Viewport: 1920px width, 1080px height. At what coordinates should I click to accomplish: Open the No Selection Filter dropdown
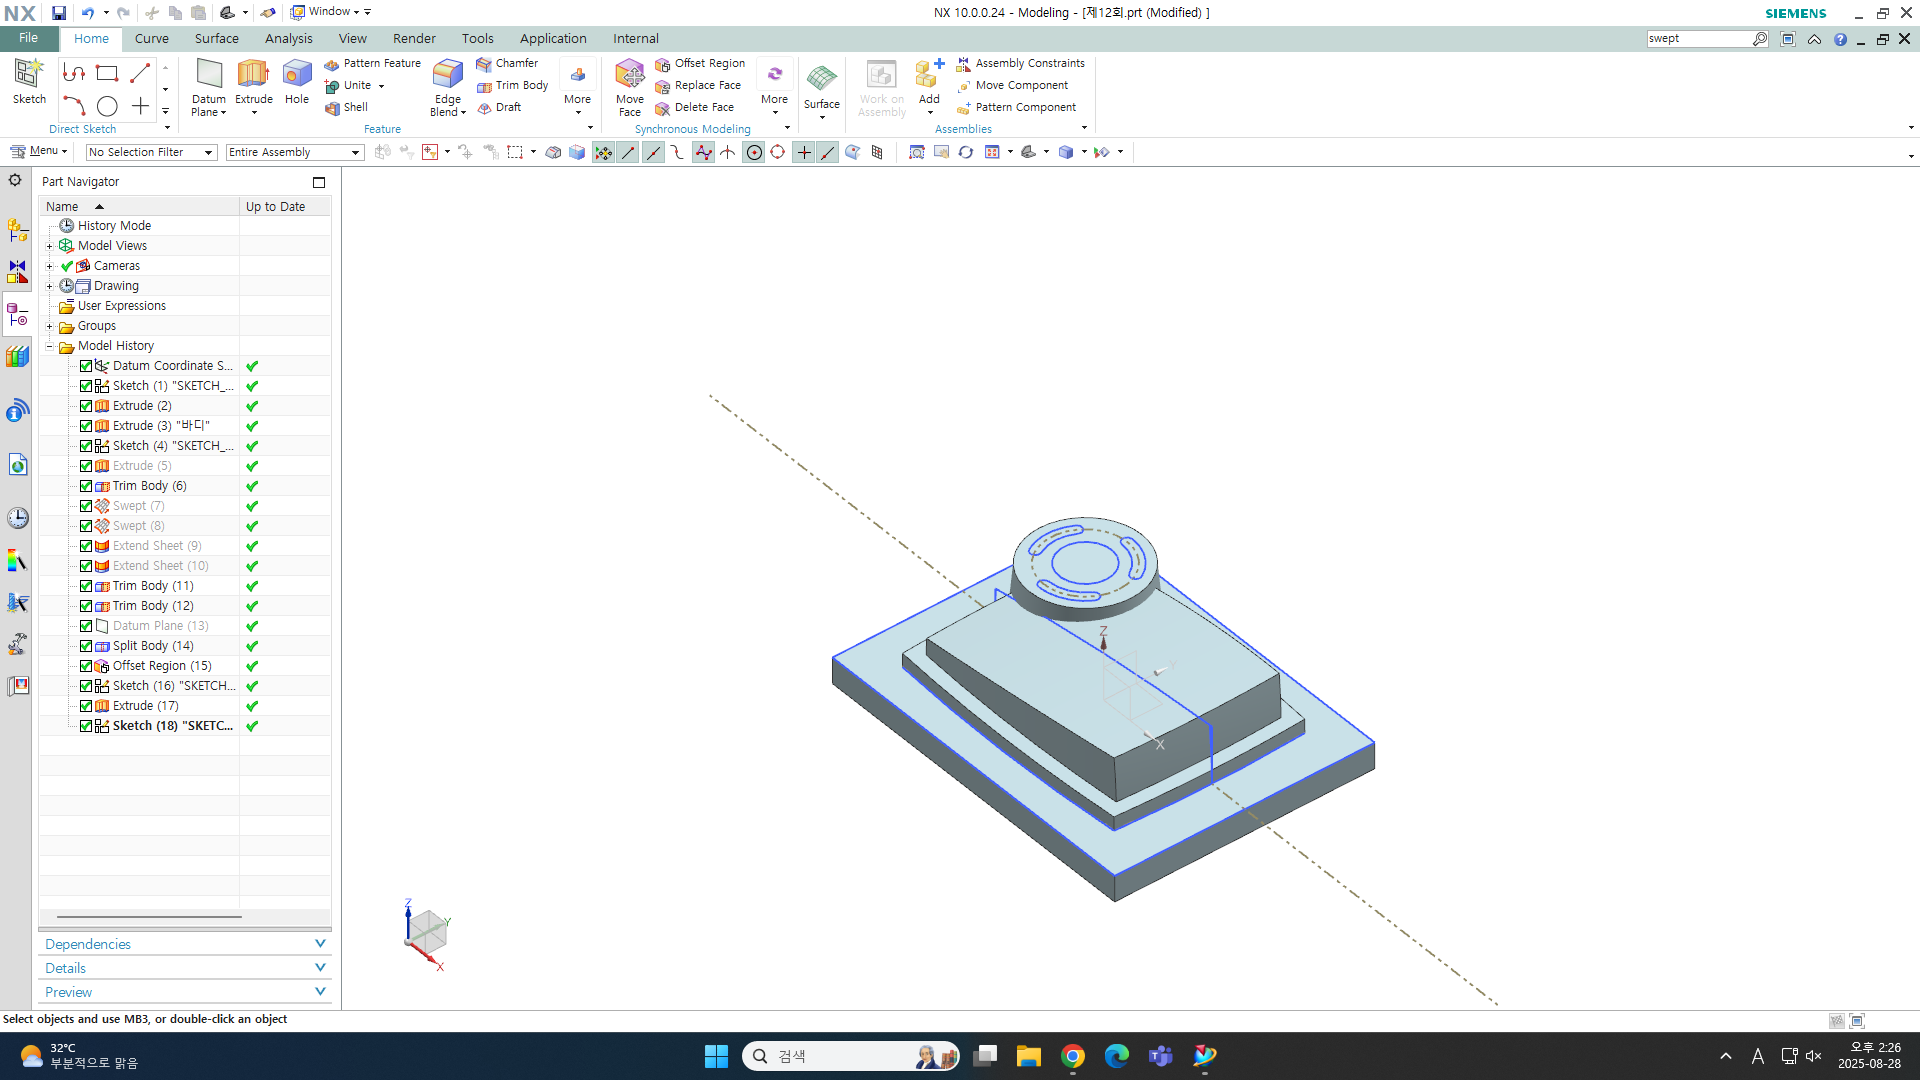click(x=151, y=152)
